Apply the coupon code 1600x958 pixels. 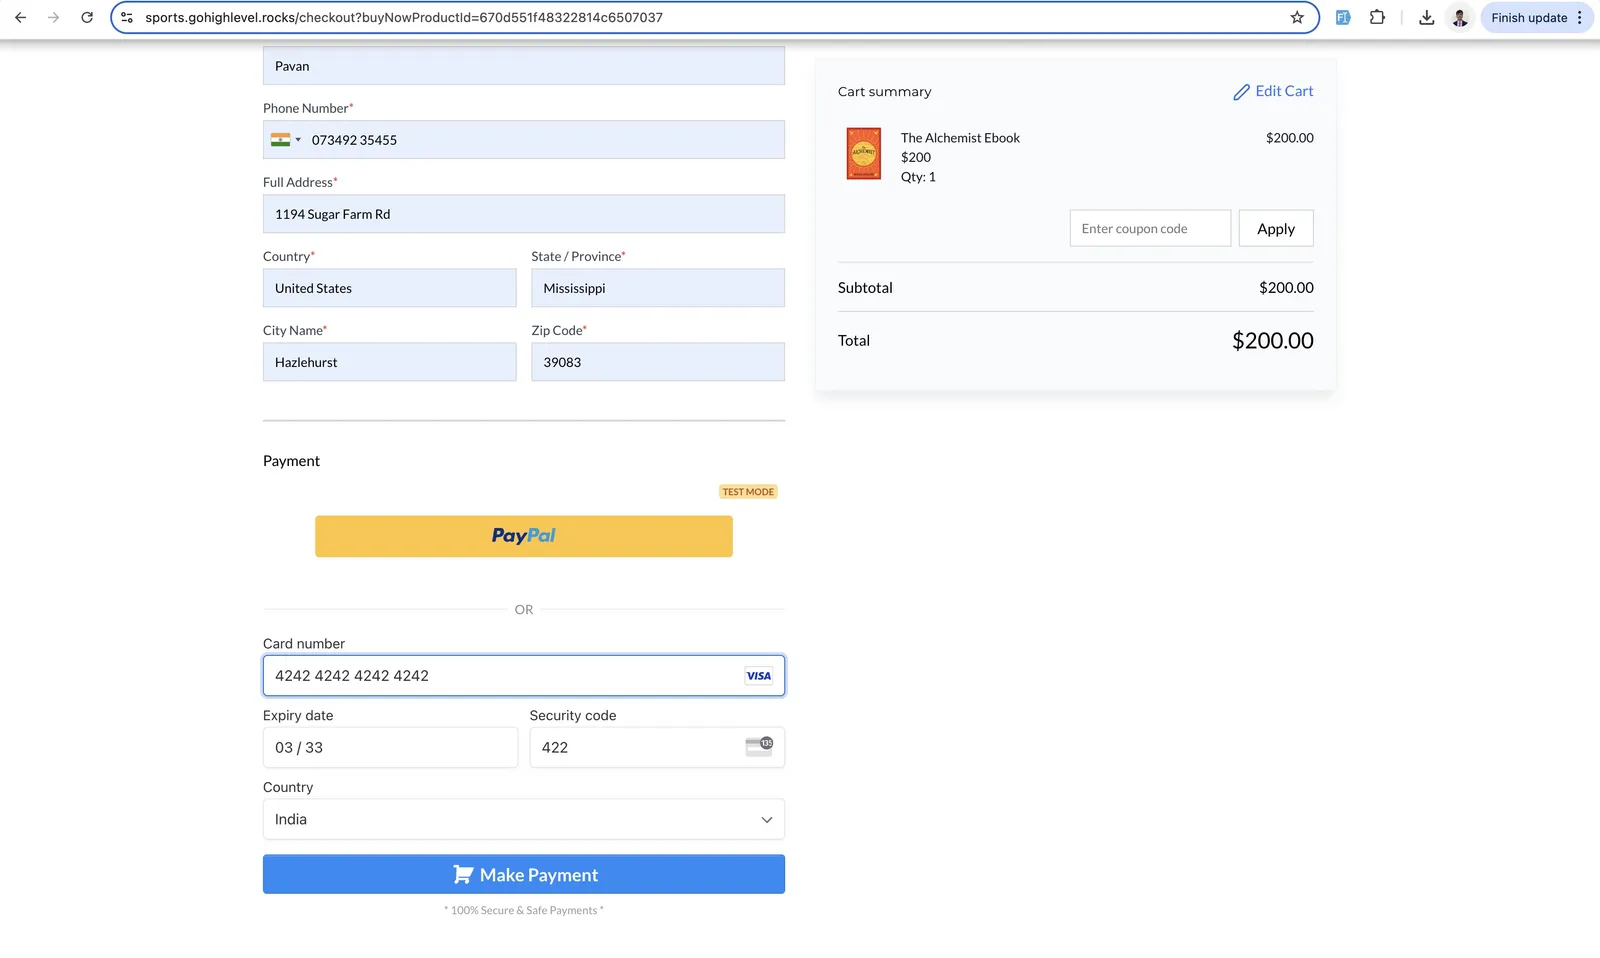point(1276,229)
